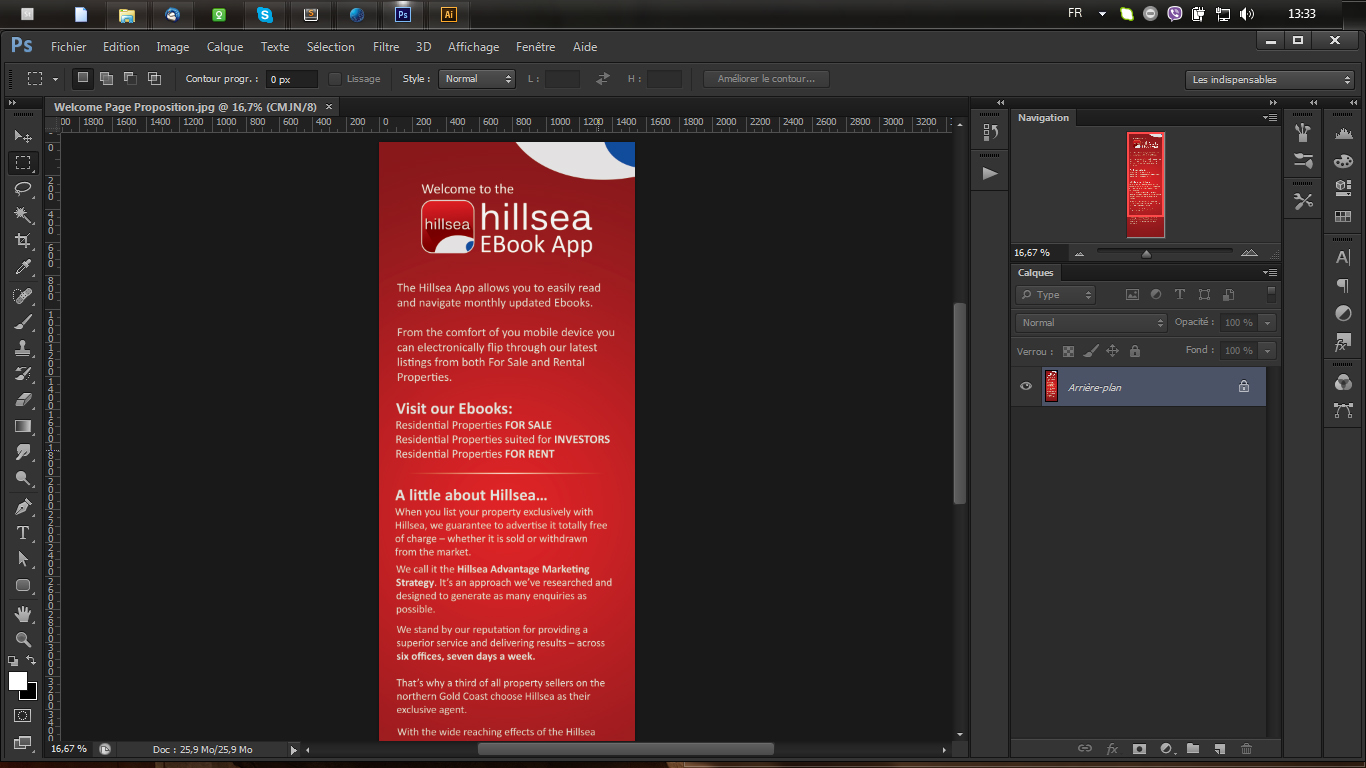Open the Calque menu
The image size is (1366, 768).
pyautogui.click(x=225, y=47)
